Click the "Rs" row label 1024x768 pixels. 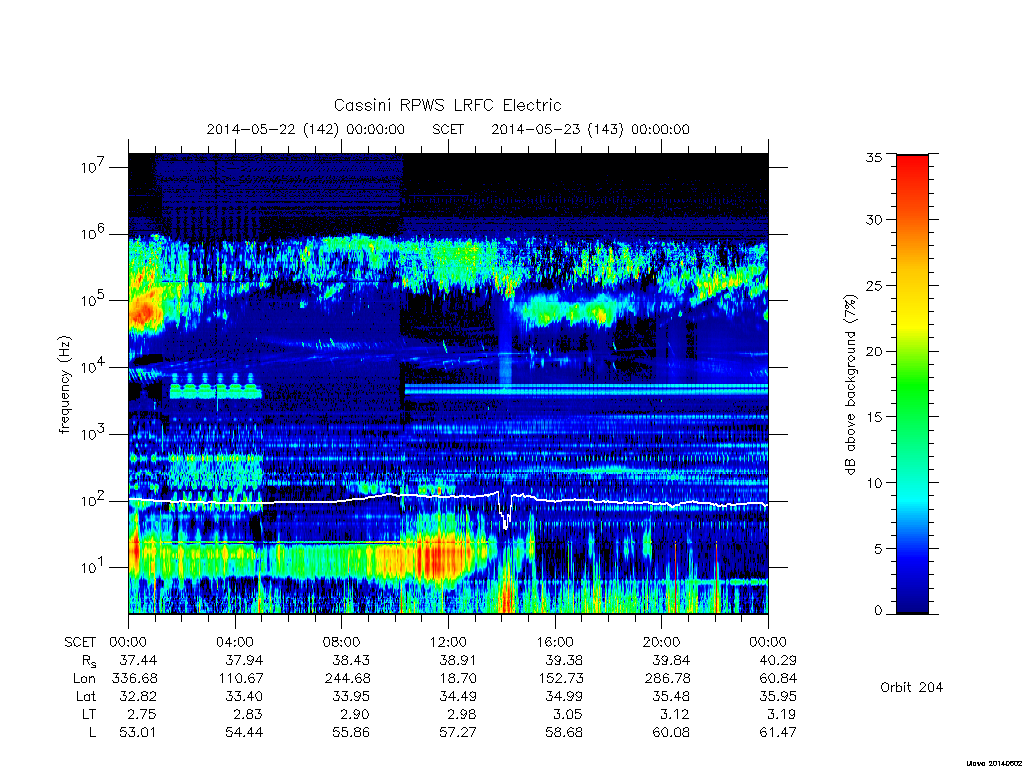[89, 661]
